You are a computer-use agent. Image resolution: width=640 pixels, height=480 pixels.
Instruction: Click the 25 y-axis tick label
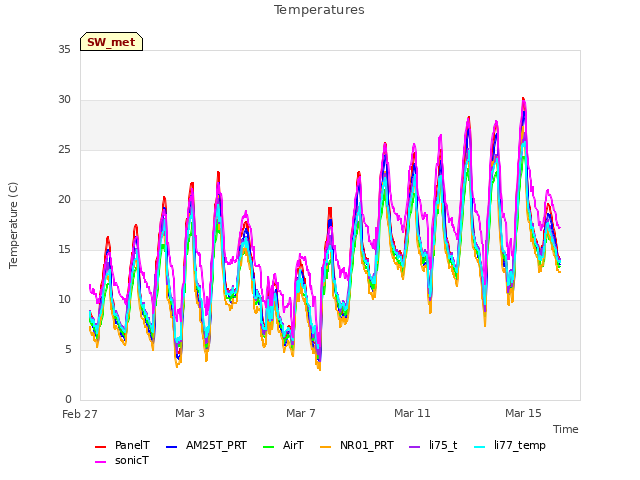[x=64, y=150]
